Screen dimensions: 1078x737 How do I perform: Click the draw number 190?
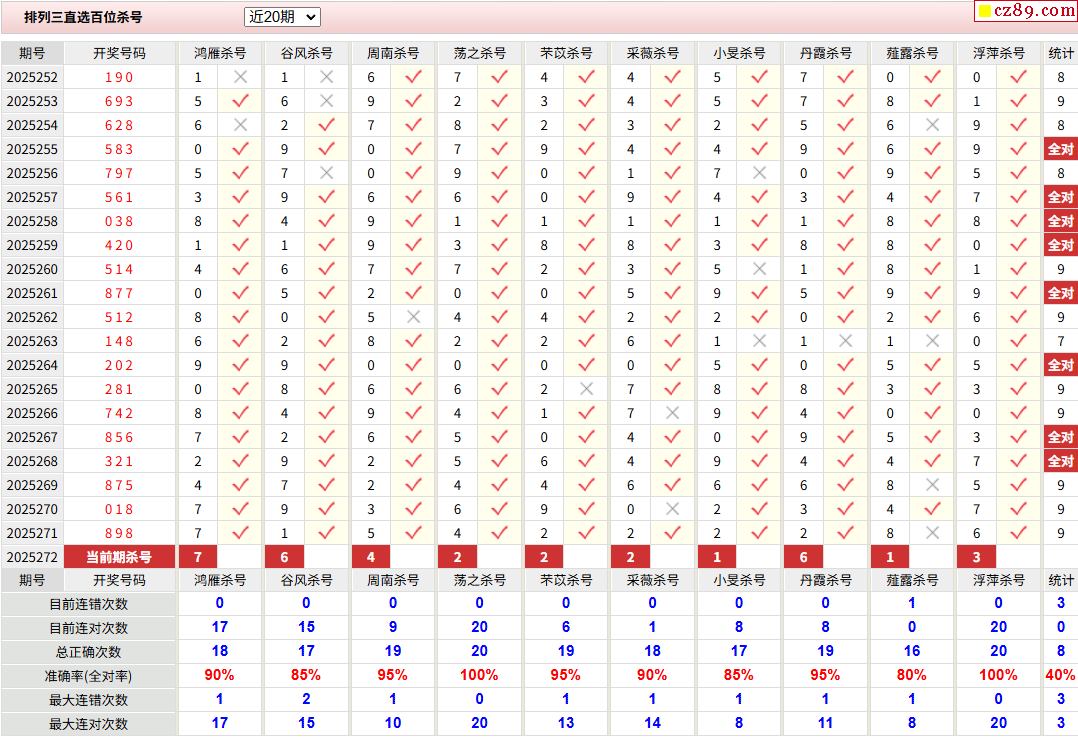point(119,77)
